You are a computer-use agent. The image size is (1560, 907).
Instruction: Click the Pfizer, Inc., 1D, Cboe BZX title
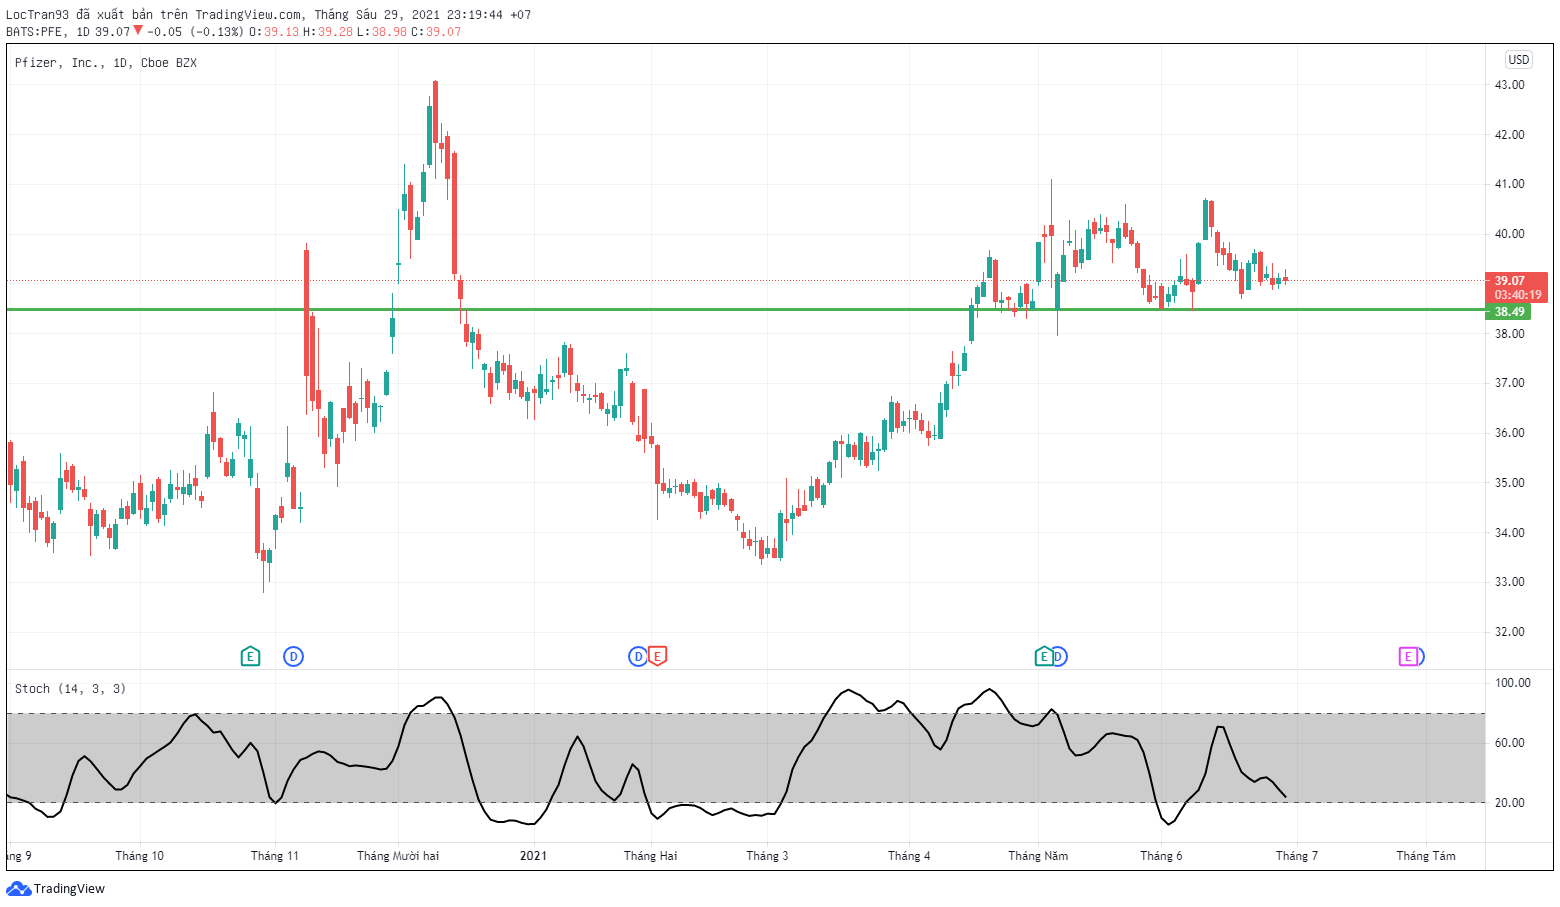click(106, 63)
